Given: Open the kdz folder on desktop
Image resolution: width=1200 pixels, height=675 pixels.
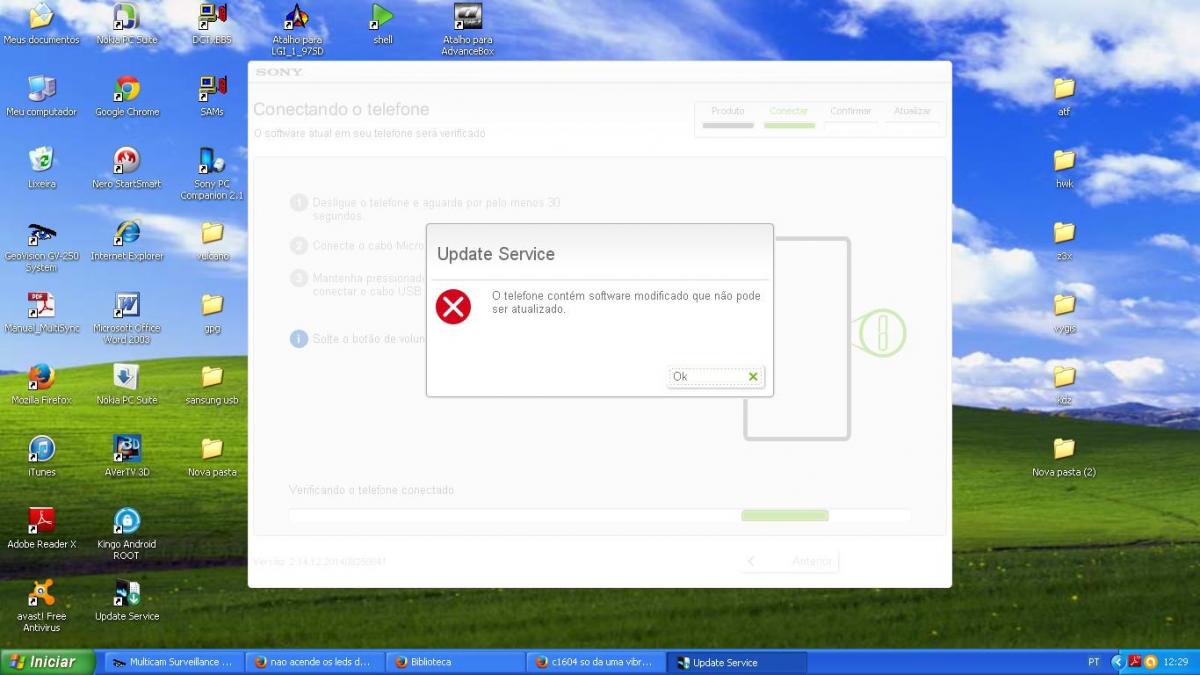Looking at the screenshot, I should tap(1064, 384).
